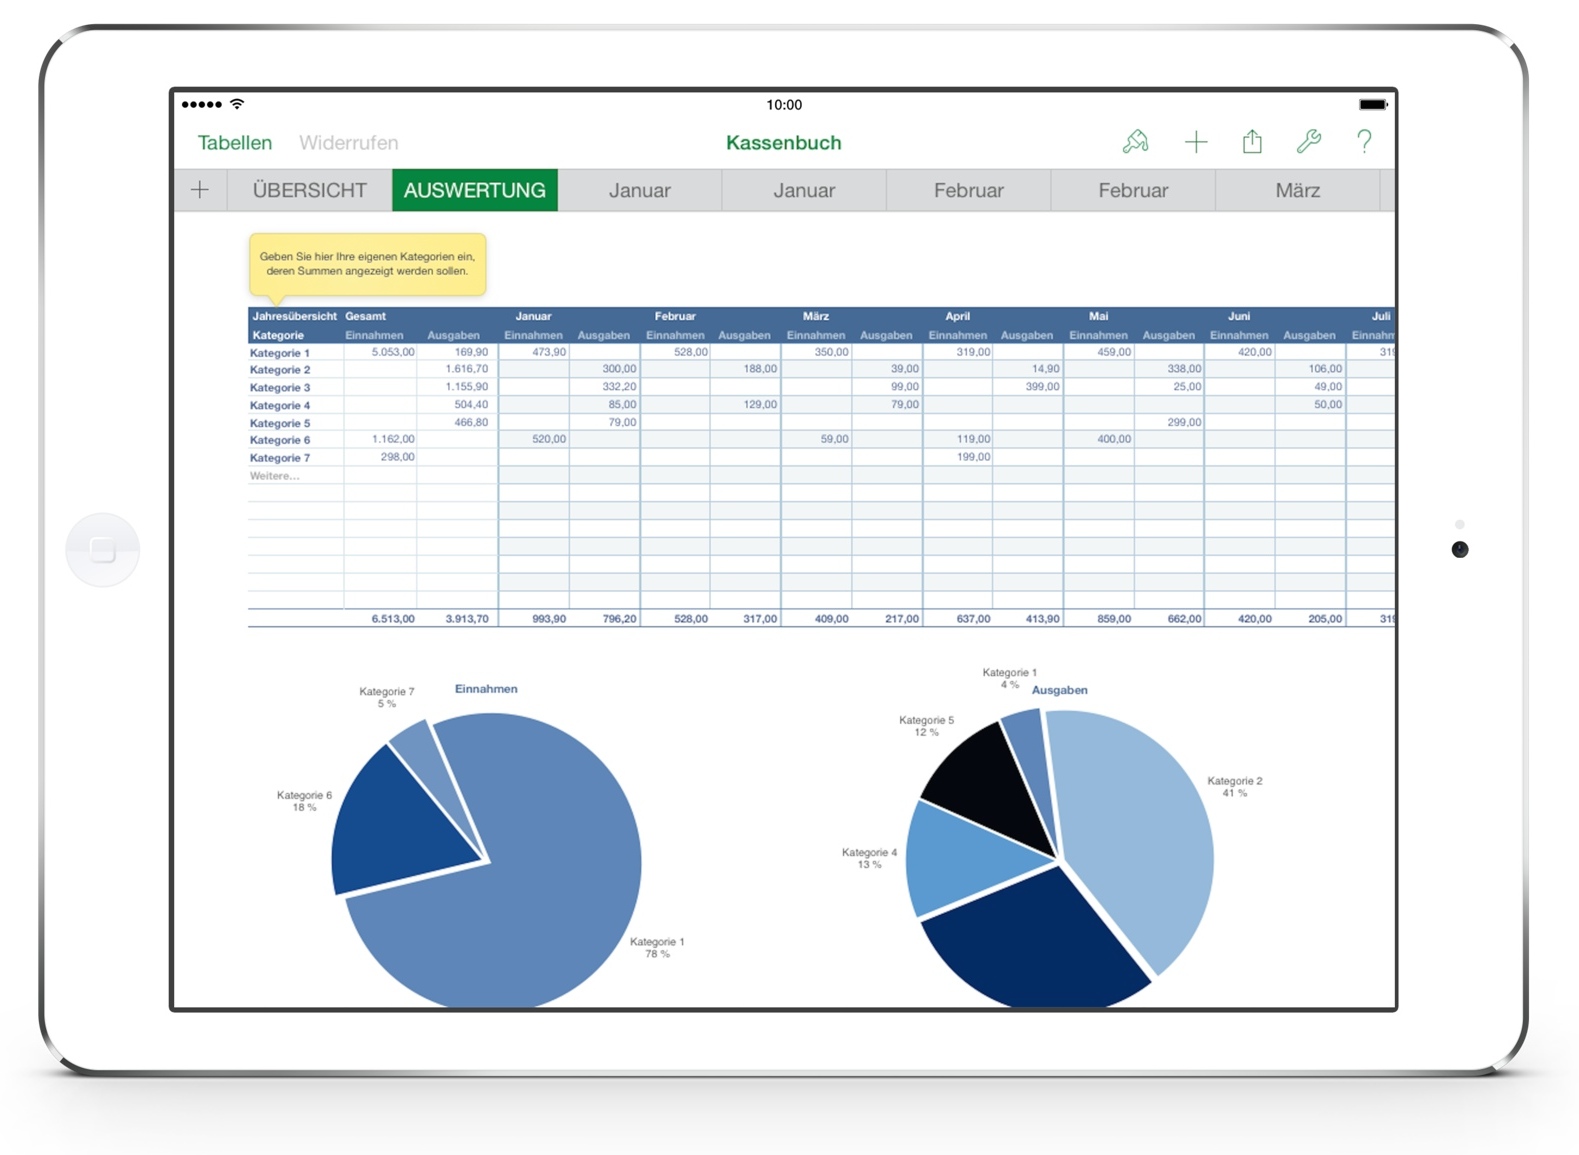Show help via question mark icon
This screenshot has width=1579, height=1155.
(1364, 142)
